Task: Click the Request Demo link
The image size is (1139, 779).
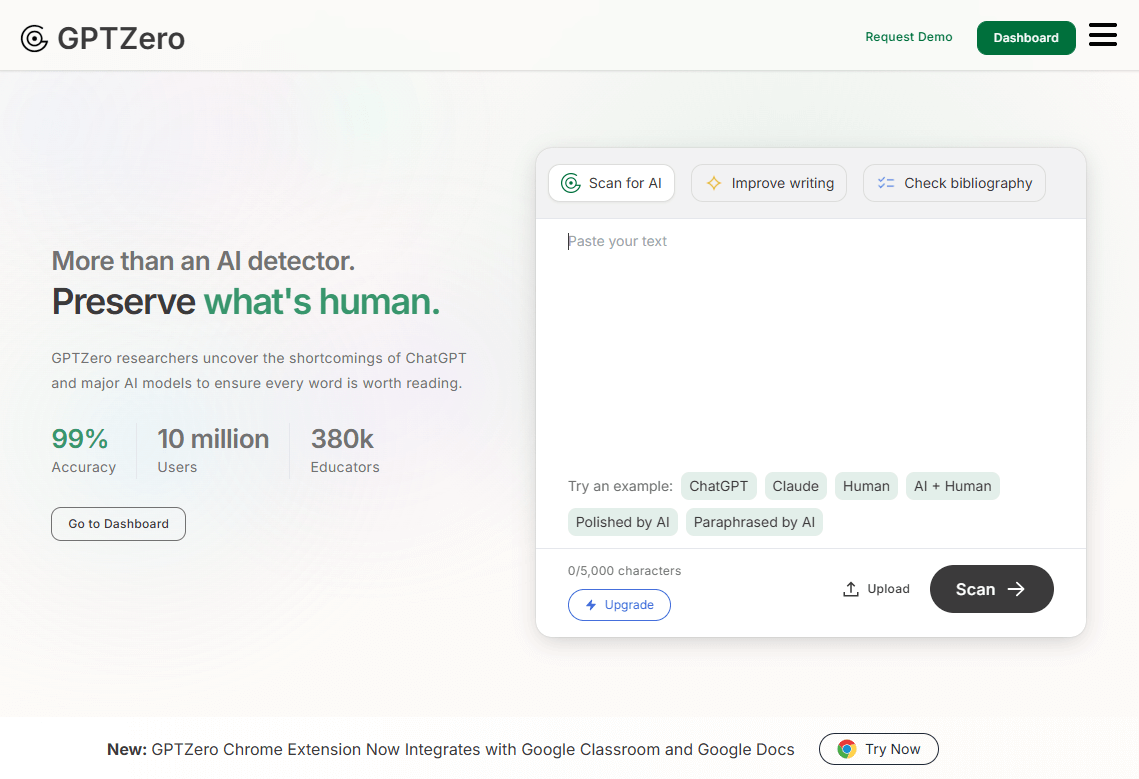Action: click(x=909, y=37)
